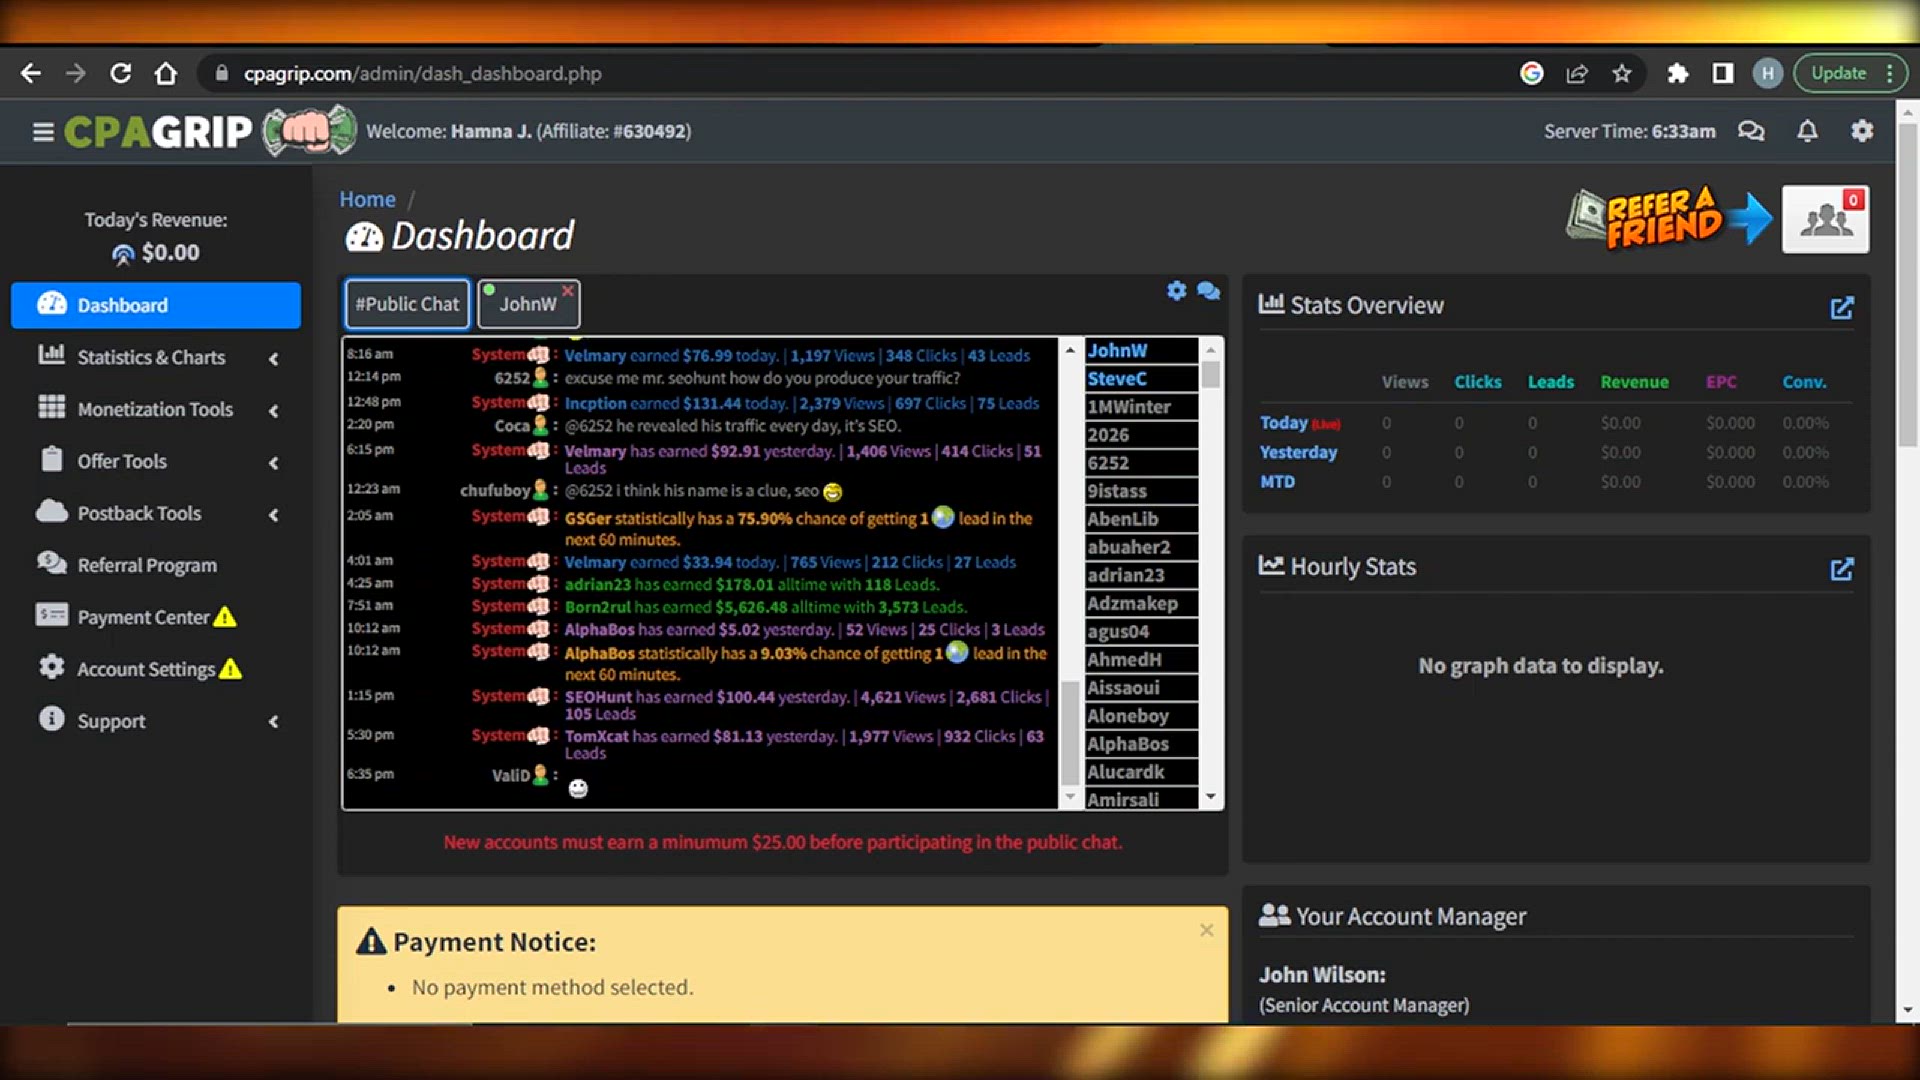Image resolution: width=1920 pixels, height=1080 pixels.
Task: Click the MTD row label
Action: [1277, 482]
